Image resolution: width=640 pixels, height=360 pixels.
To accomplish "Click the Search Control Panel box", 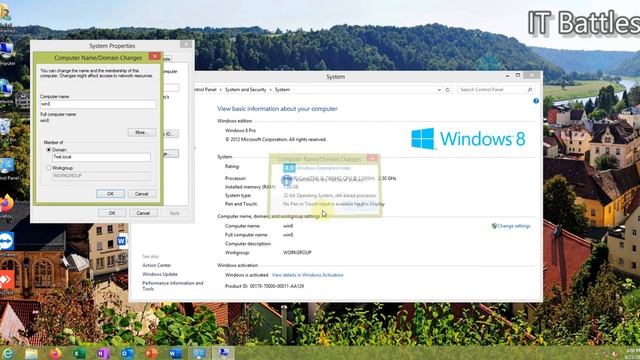I will [x=496, y=89].
